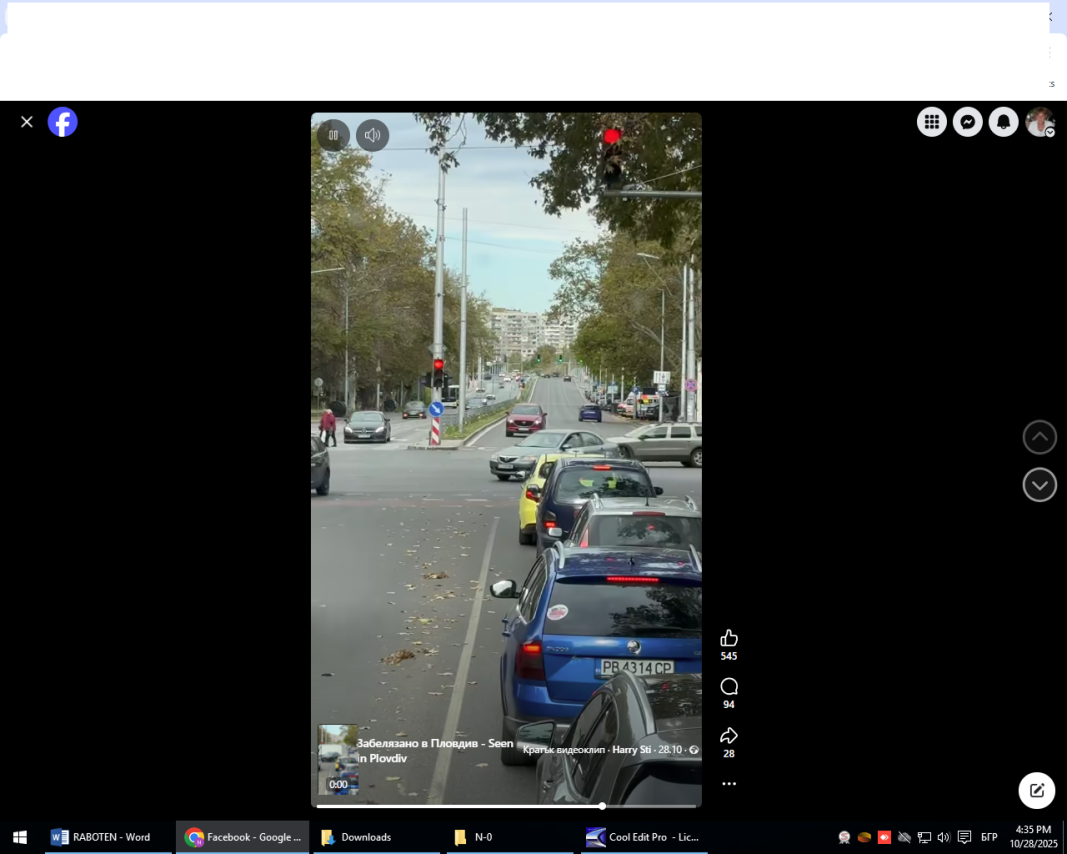Share the reel using arrow icon
The image size is (1067, 854).
tap(729, 736)
